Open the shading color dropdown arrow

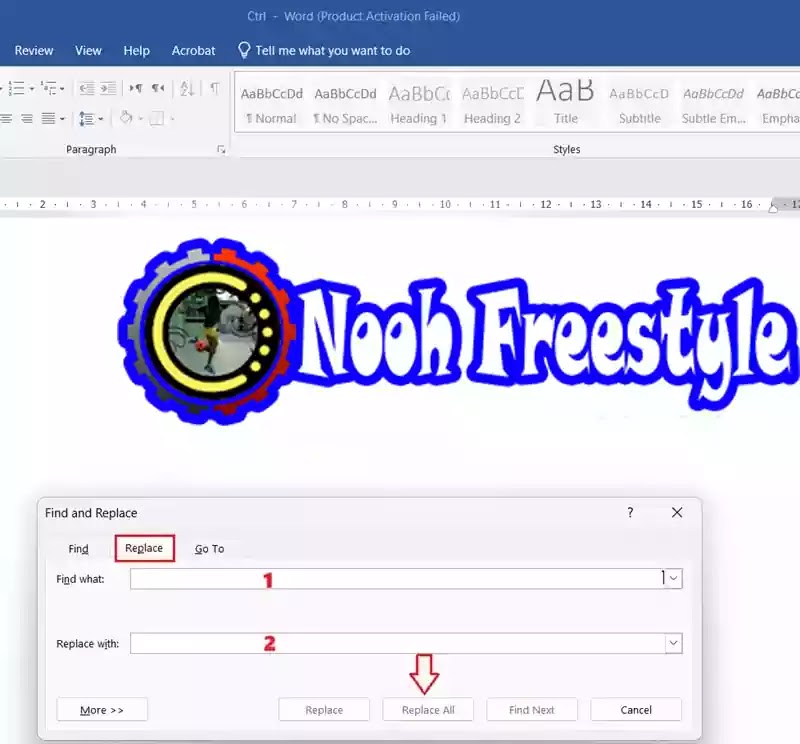pyautogui.click(x=140, y=119)
